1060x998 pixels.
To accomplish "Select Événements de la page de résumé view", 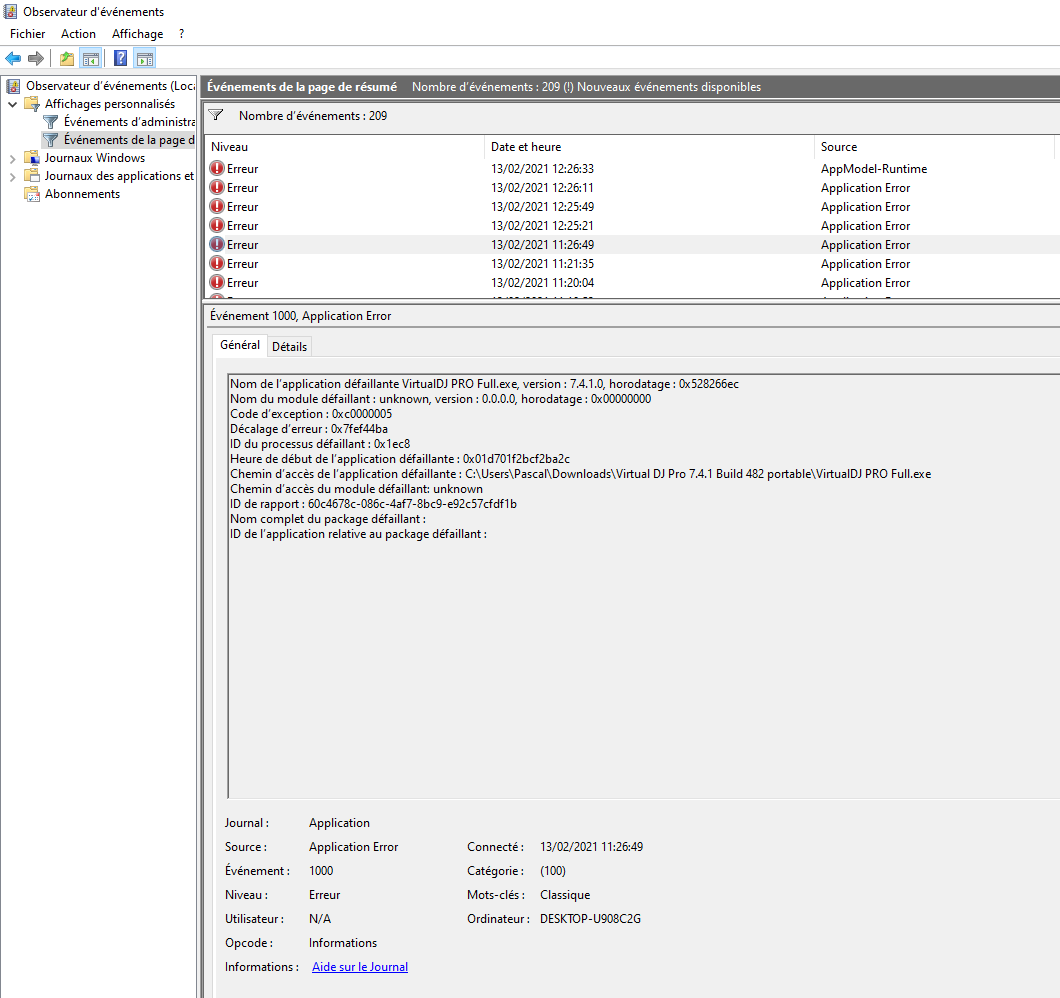I will 128,140.
